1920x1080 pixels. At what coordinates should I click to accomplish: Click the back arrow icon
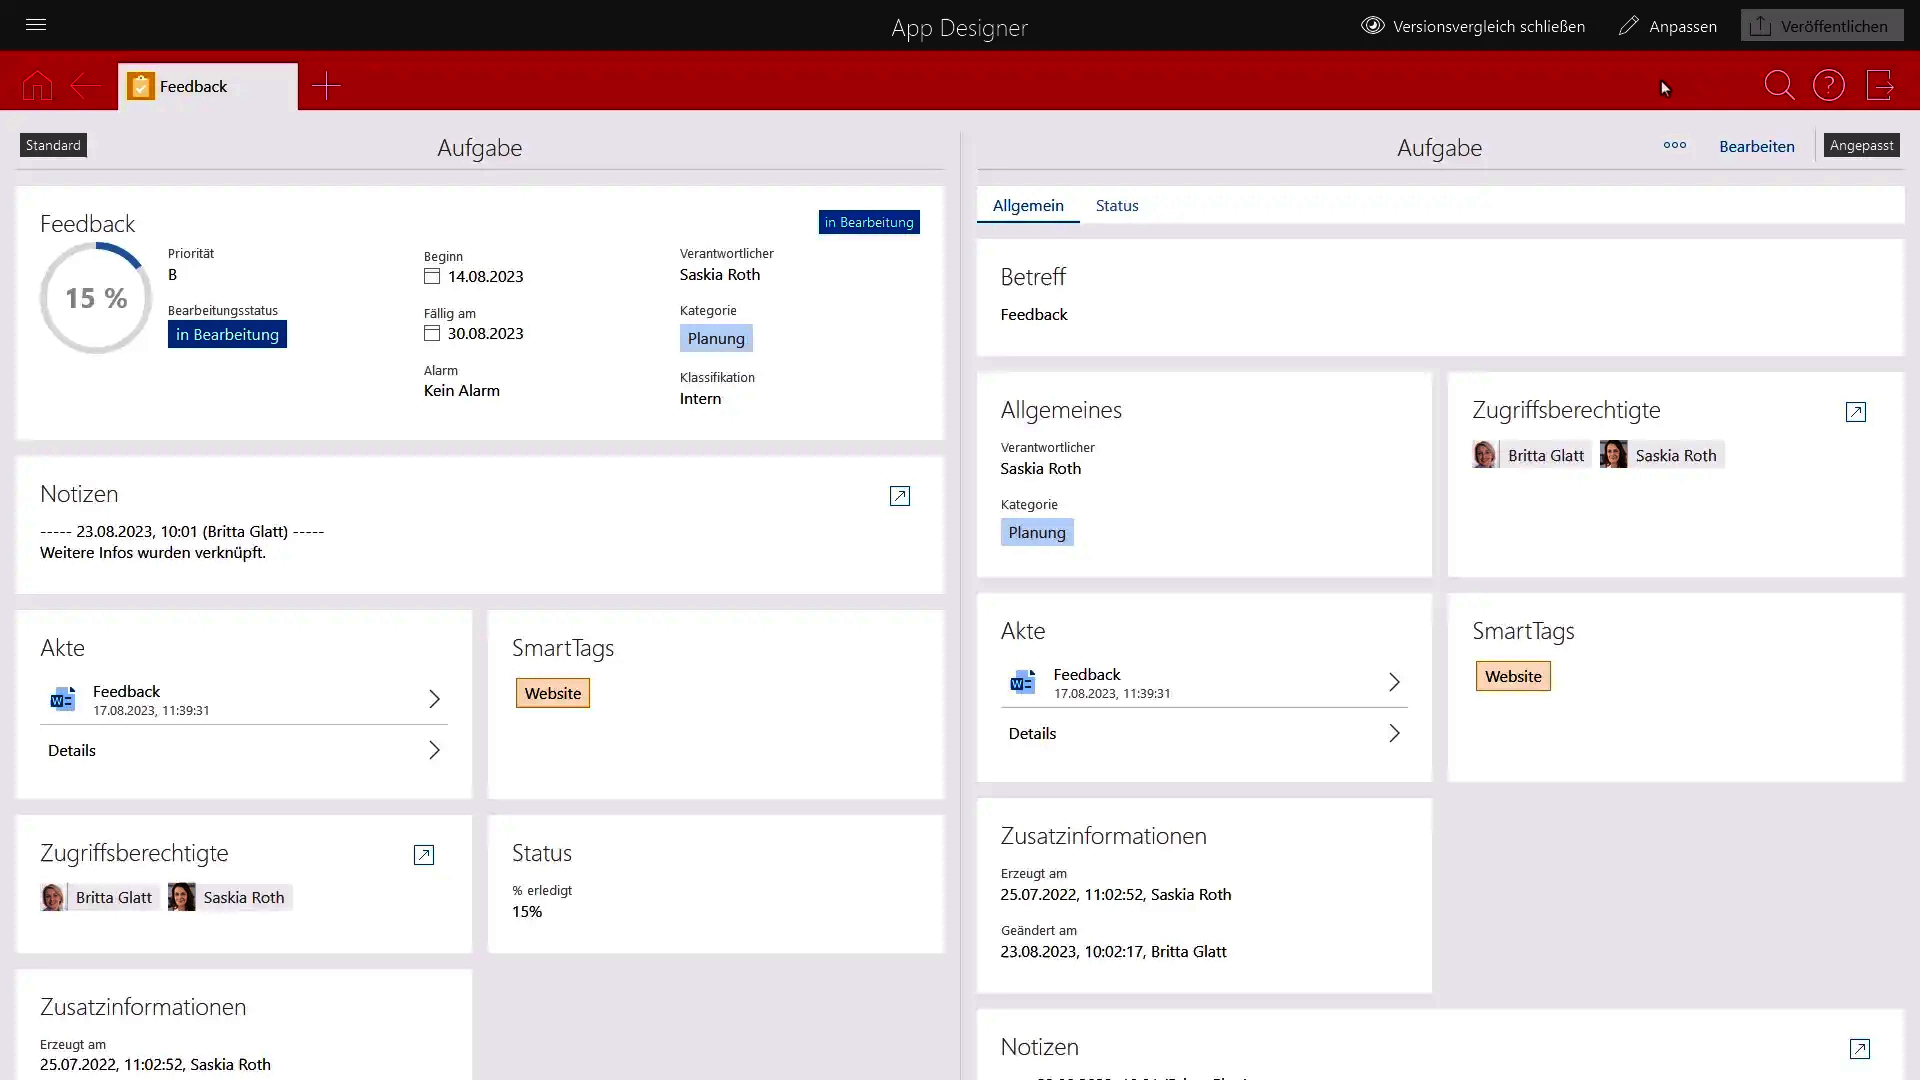coord(85,86)
